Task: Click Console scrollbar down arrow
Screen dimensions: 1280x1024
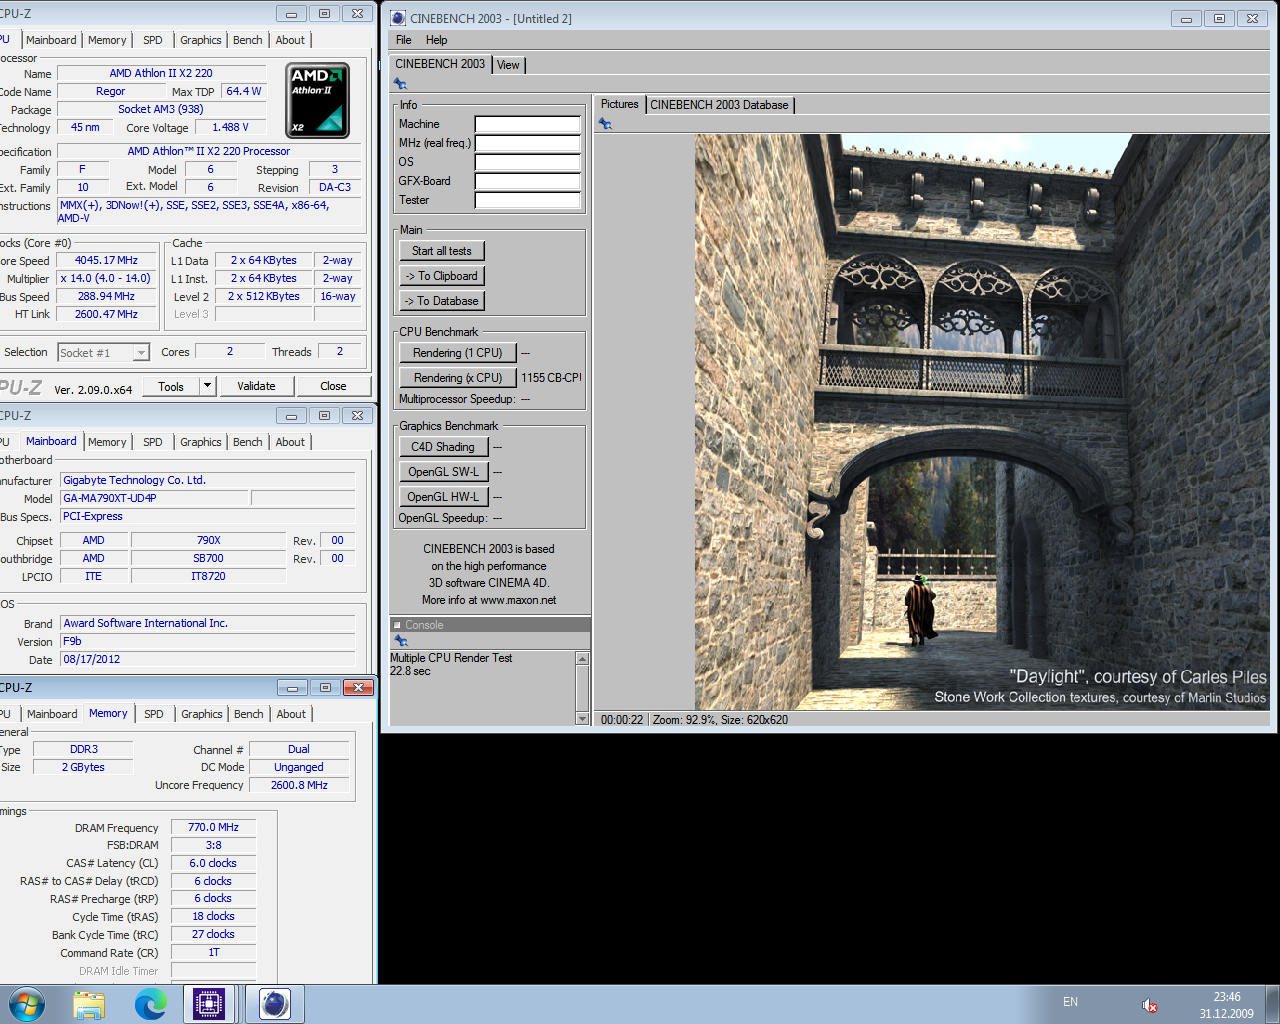Action: pos(582,718)
